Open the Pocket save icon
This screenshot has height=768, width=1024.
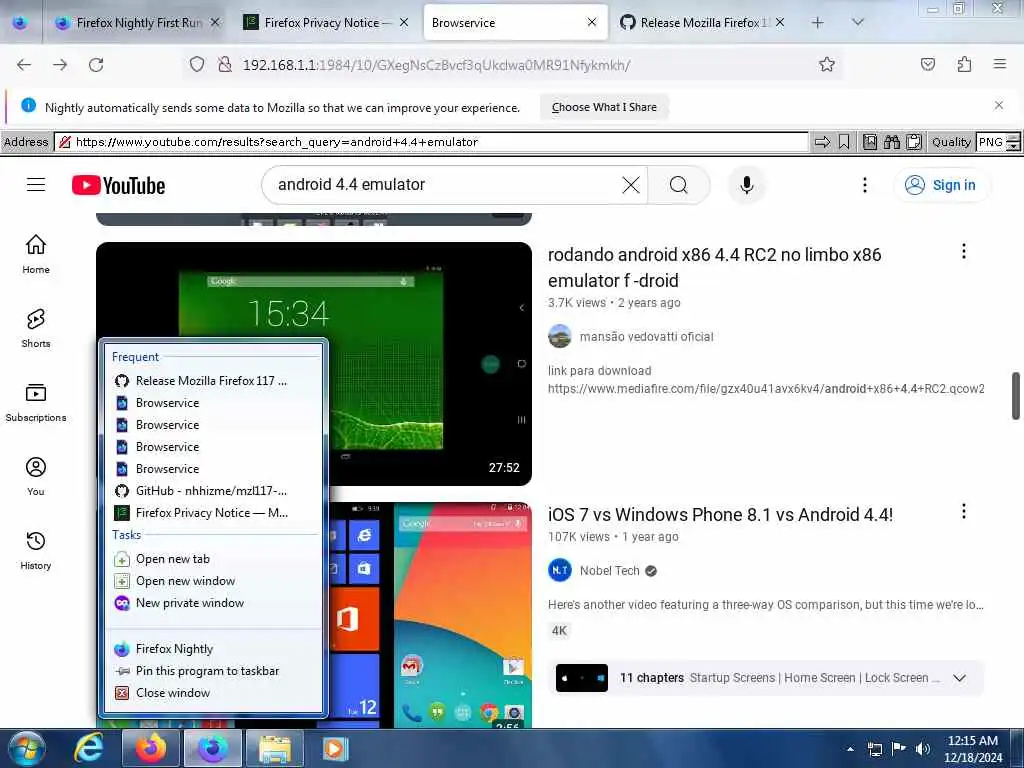pos(928,64)
